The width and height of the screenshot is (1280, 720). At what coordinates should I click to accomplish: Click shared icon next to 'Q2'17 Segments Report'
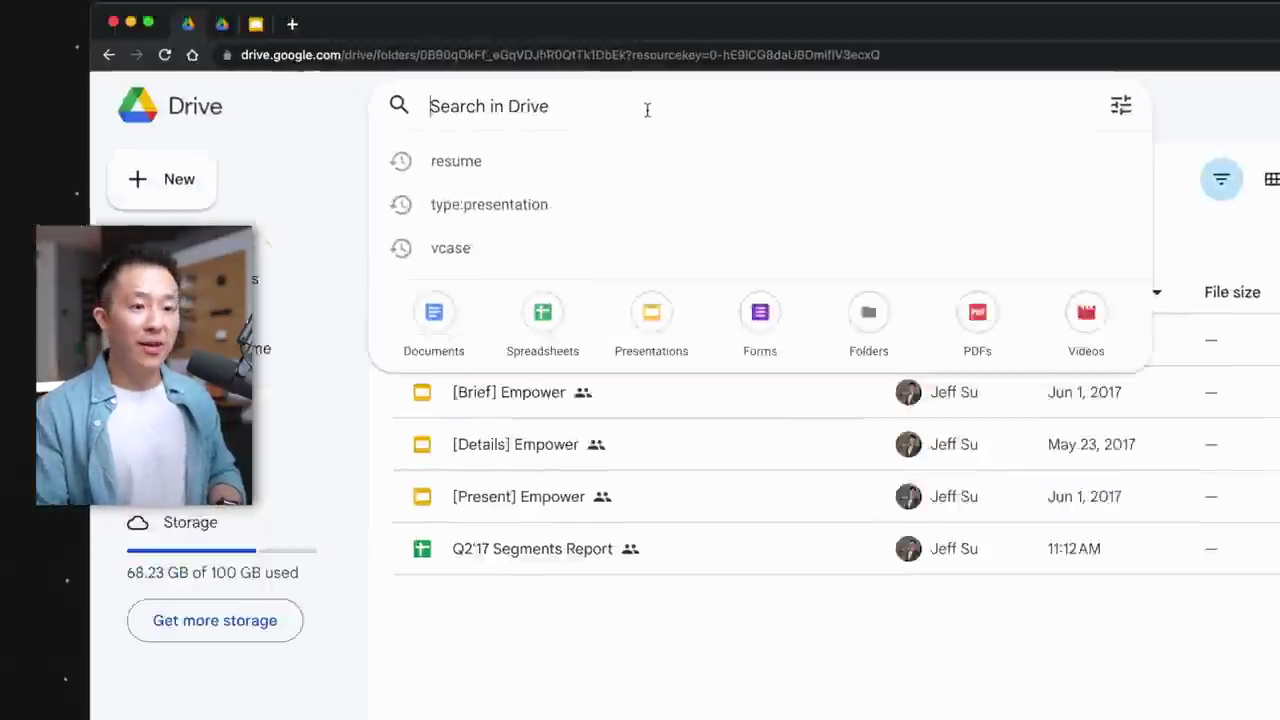click(x=630, y=549)
